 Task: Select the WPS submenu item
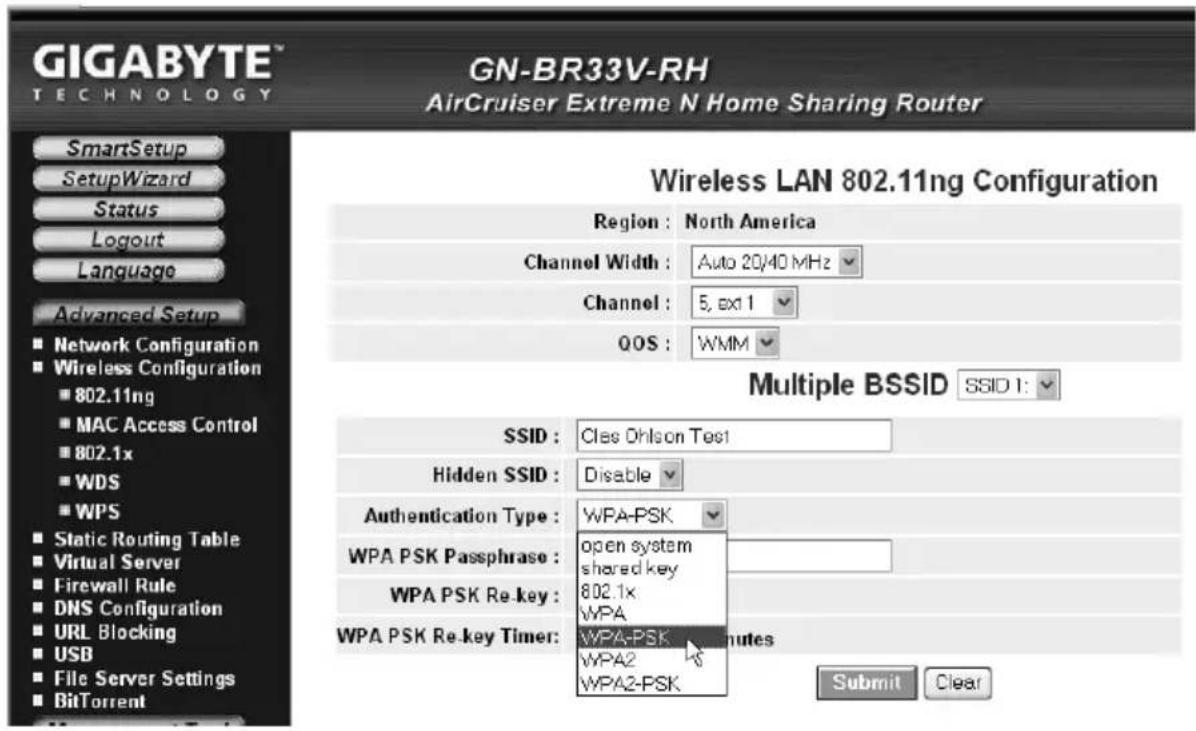[97, 511]
